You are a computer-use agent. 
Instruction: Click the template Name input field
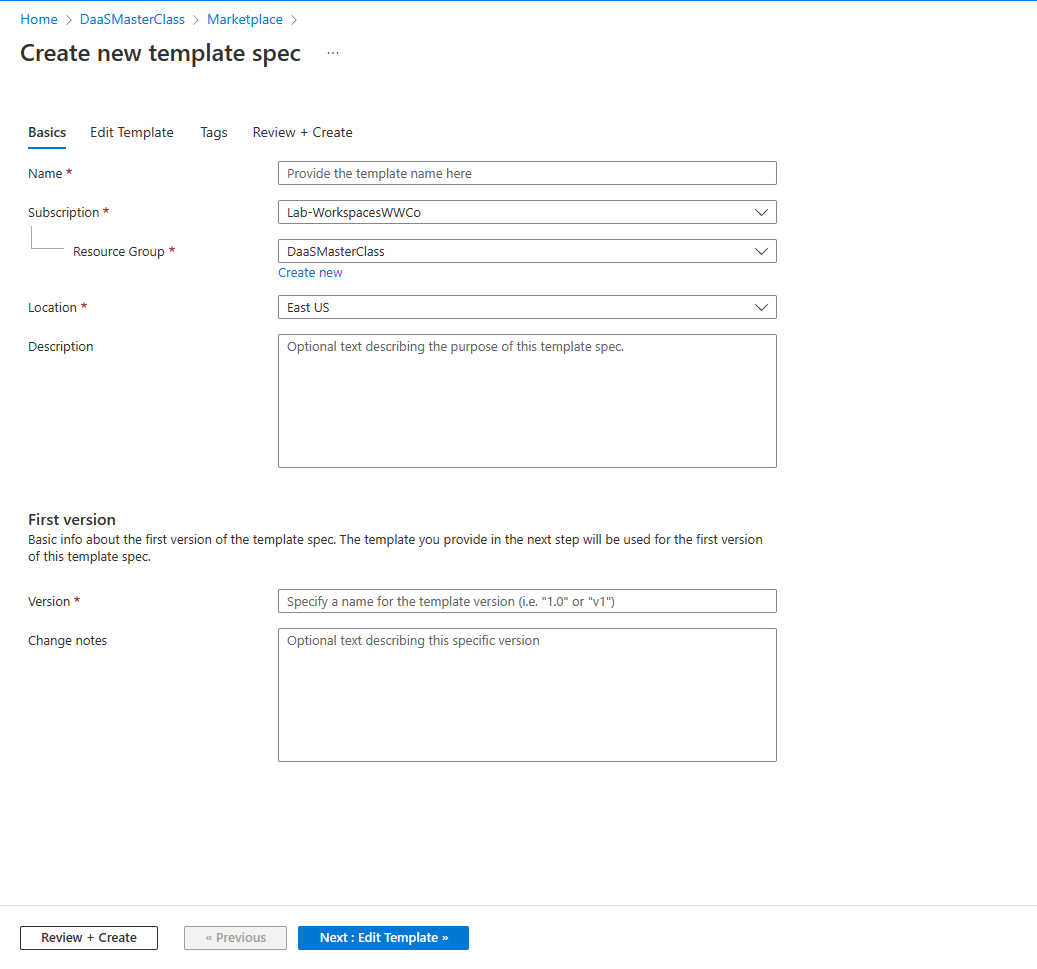coord(527,174)
